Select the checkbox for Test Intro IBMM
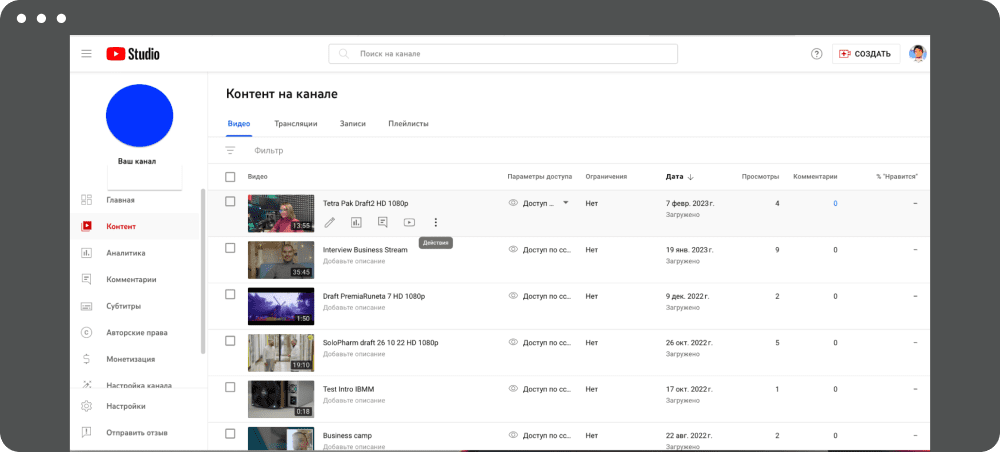Image resolution: width=1000 pixels, height=452 pixels. pos(230,387)
